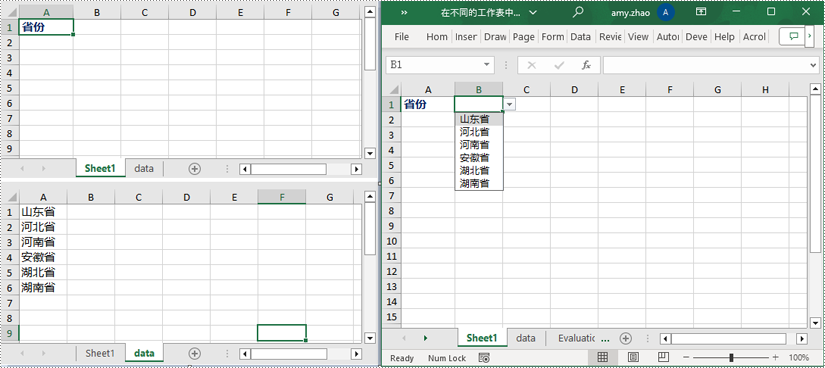Click the horizontal scroll right arrow in the right workbook
This screenshot has height=368, width=825.
(x=801, y=339)
